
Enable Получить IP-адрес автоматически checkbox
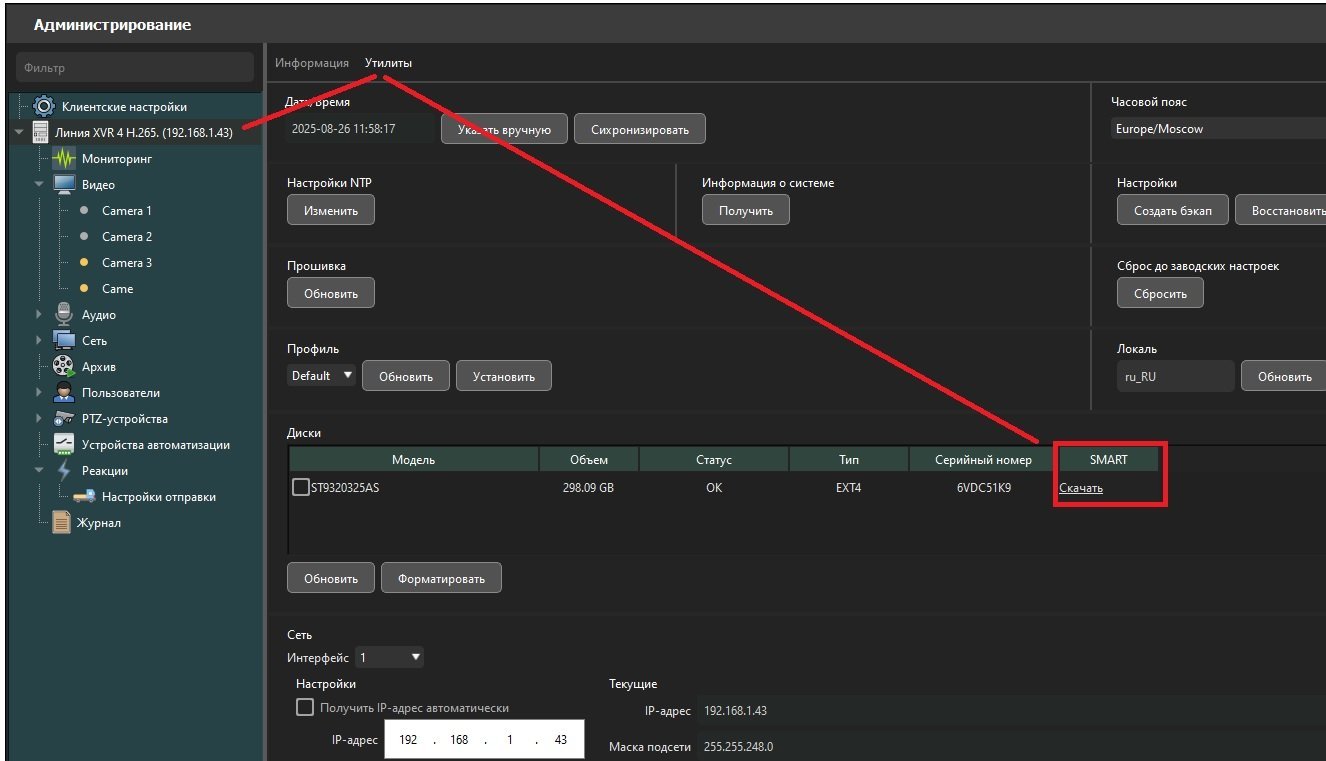pos(305,708)
